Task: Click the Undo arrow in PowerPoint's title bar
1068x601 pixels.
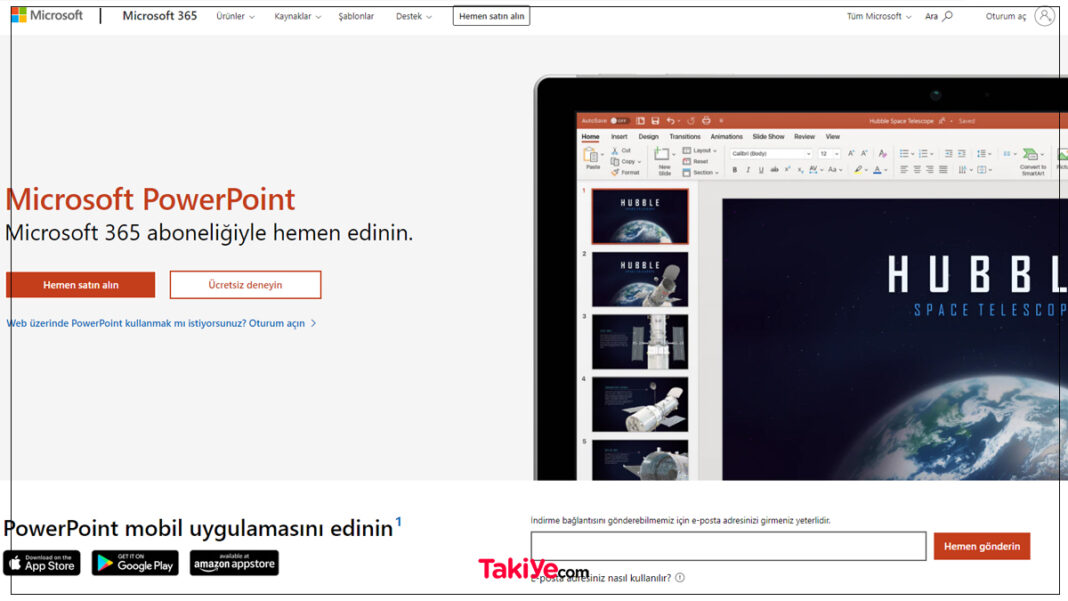Action: [671, 121]
